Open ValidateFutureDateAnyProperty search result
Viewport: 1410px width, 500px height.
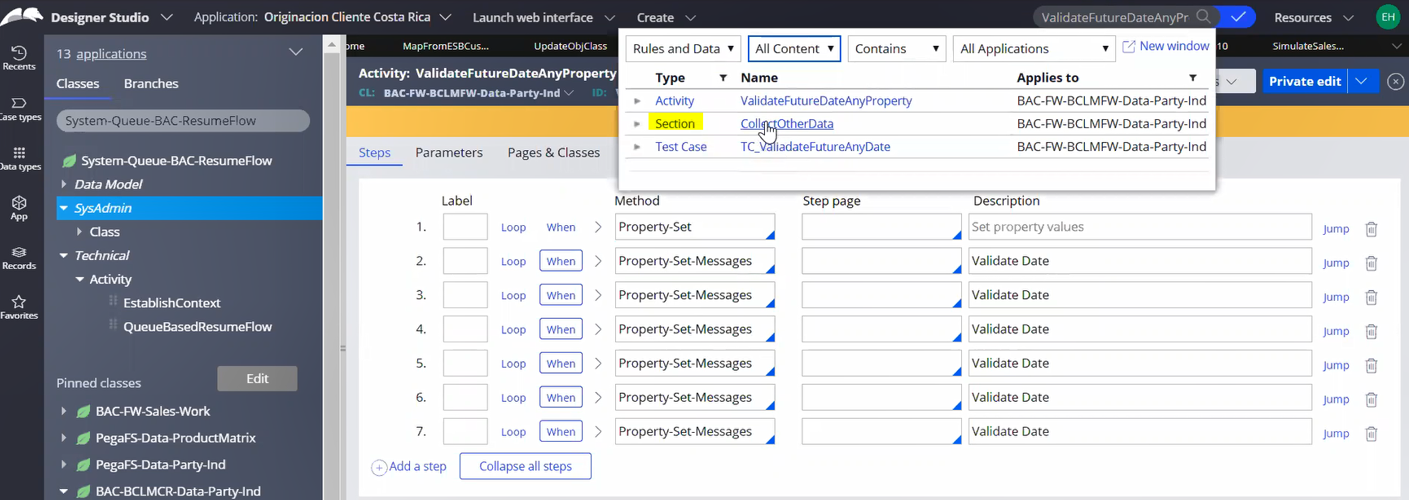(826, 101)
